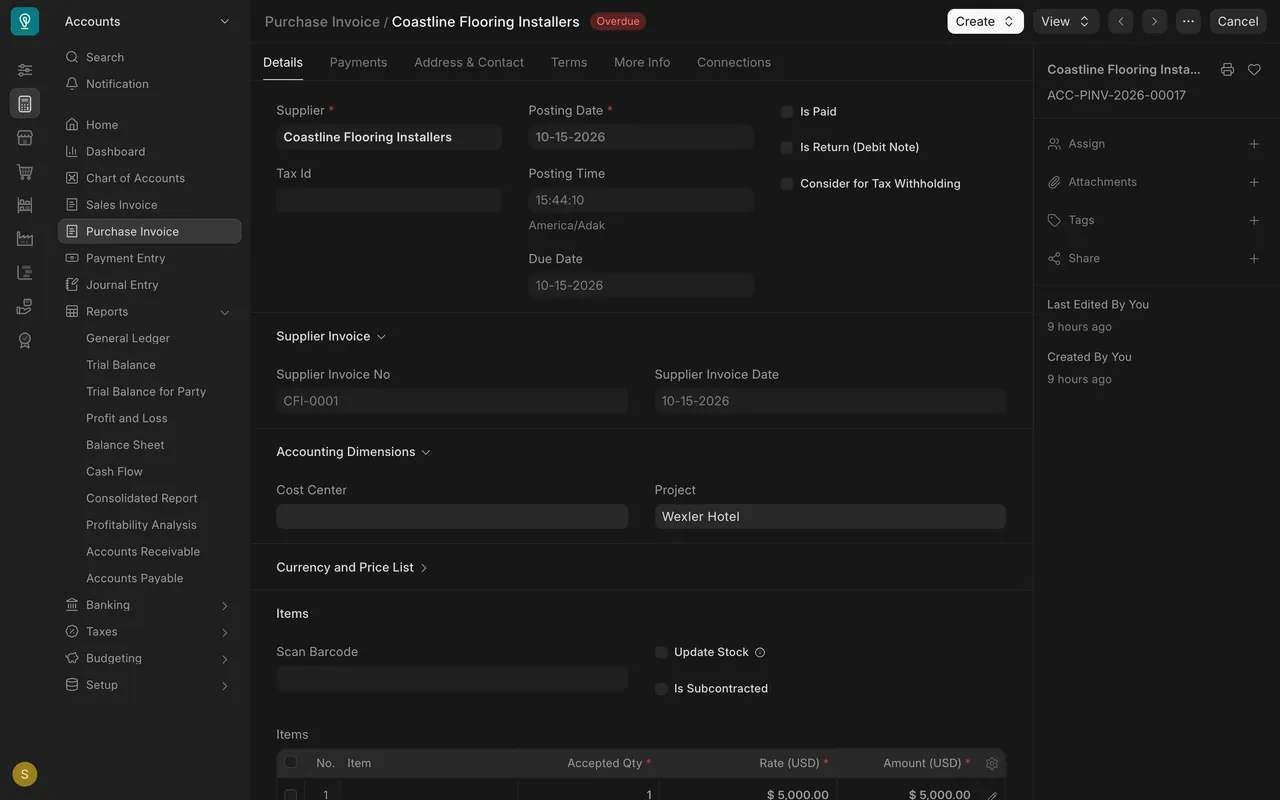Add an attachment with Attachments' plus icon

click(1254, 182)
